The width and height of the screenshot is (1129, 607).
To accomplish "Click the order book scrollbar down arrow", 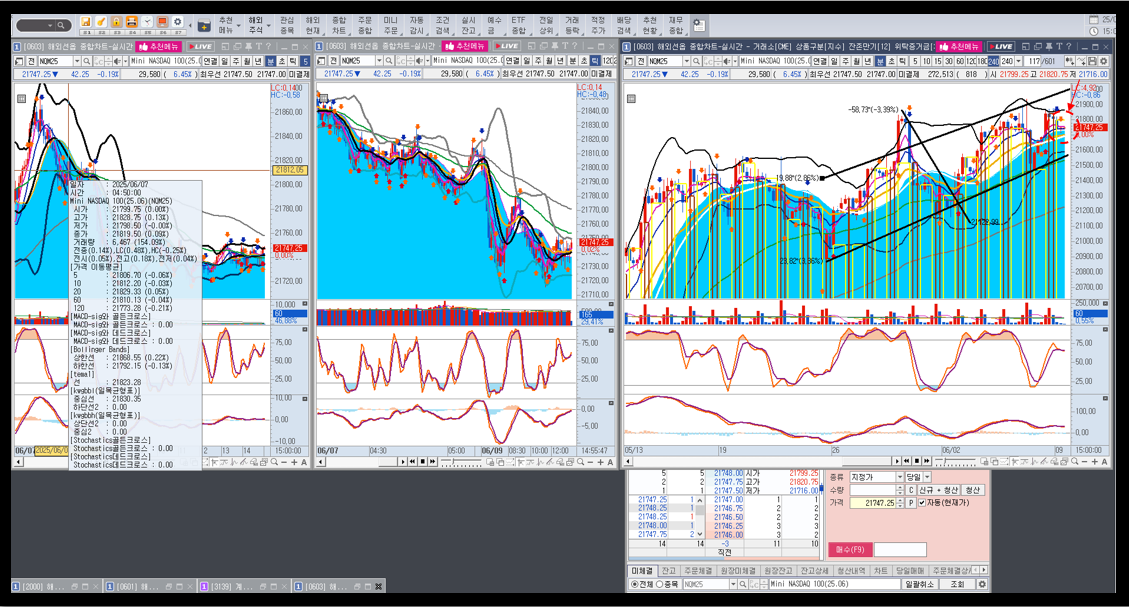I will point(700,534).
